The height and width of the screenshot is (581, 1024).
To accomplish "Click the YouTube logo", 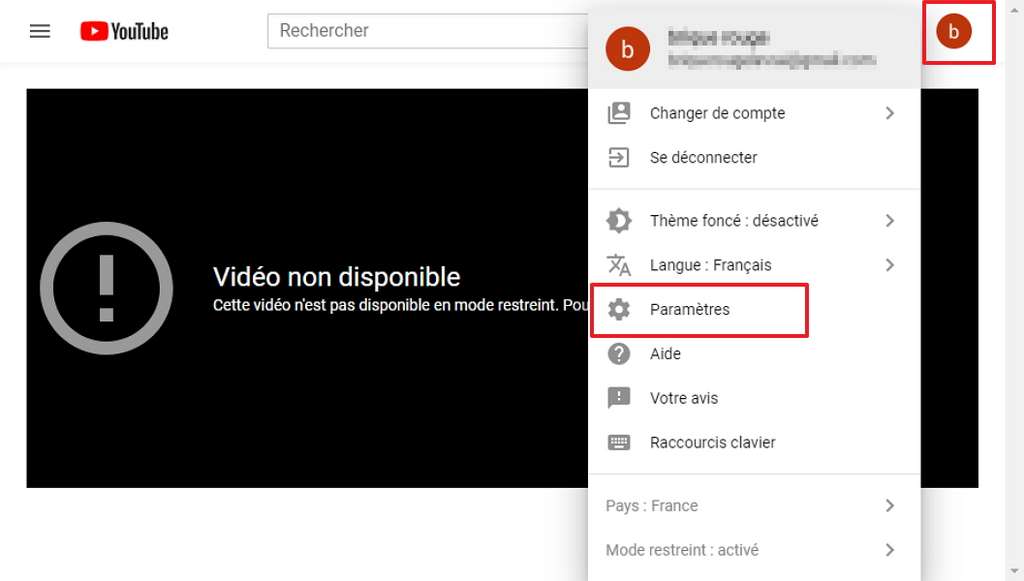I will pyautogui.click(x=124, y=31).
